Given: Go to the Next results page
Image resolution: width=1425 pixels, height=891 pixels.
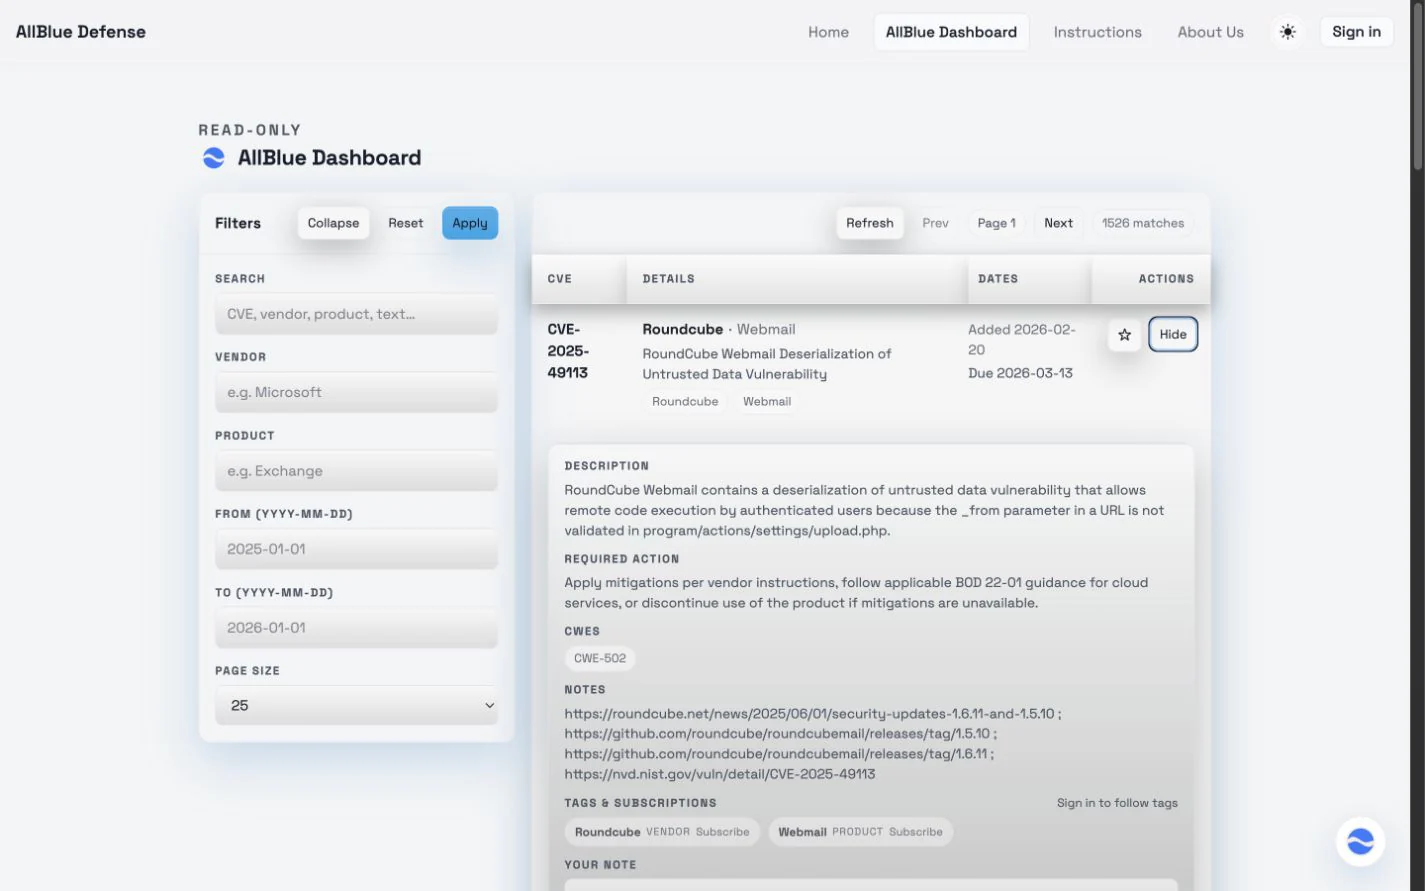Looking at the screenshot, I should pyautogui.click(x=1058, y=223).
